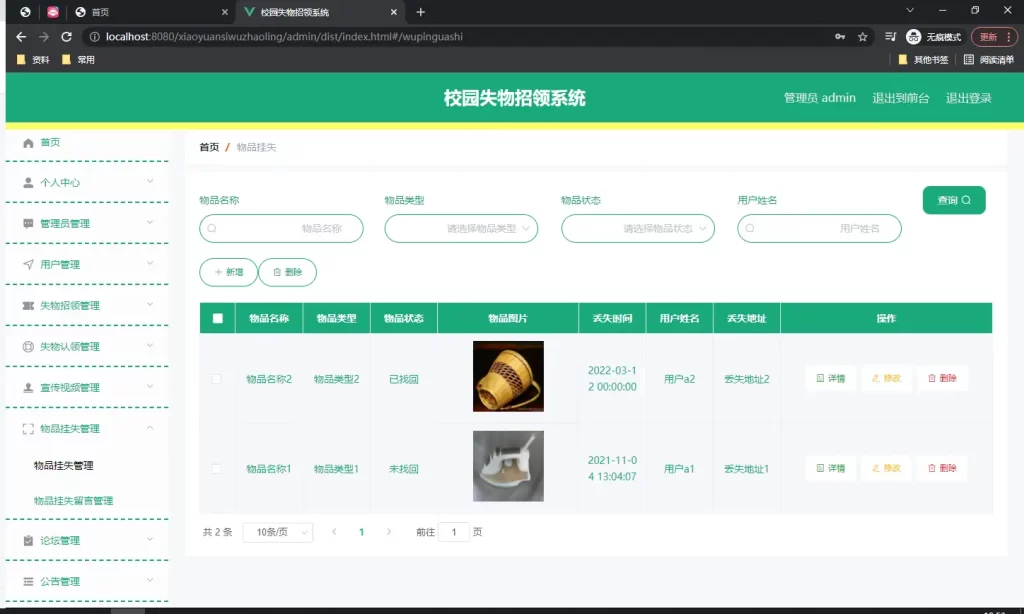This screenshot has height=614, width=1024.
Task: Open the 10条/页 page size dropdown
Action: point(277,532)
